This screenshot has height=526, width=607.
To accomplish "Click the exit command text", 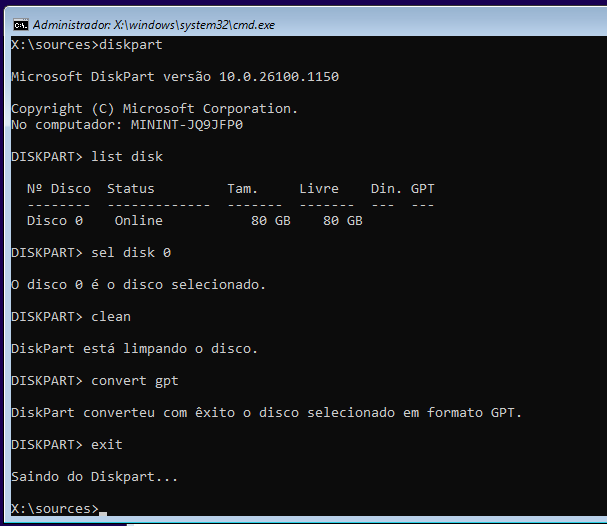I will 107,445.
